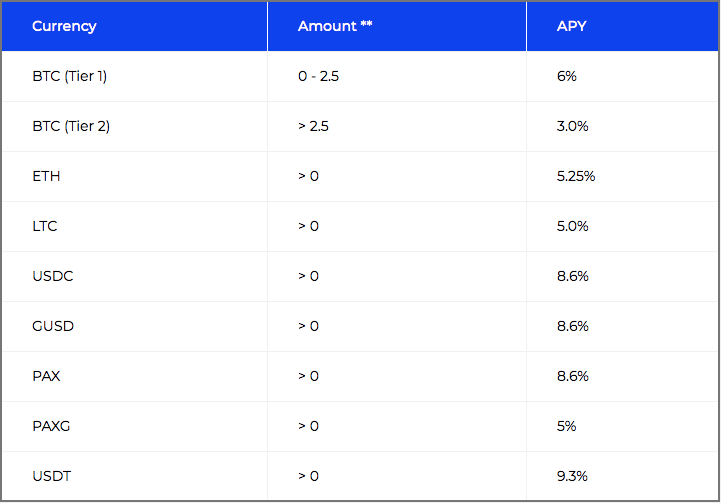
Task: Click the > 2.5 amount value
Action: (x=313, y=126)
